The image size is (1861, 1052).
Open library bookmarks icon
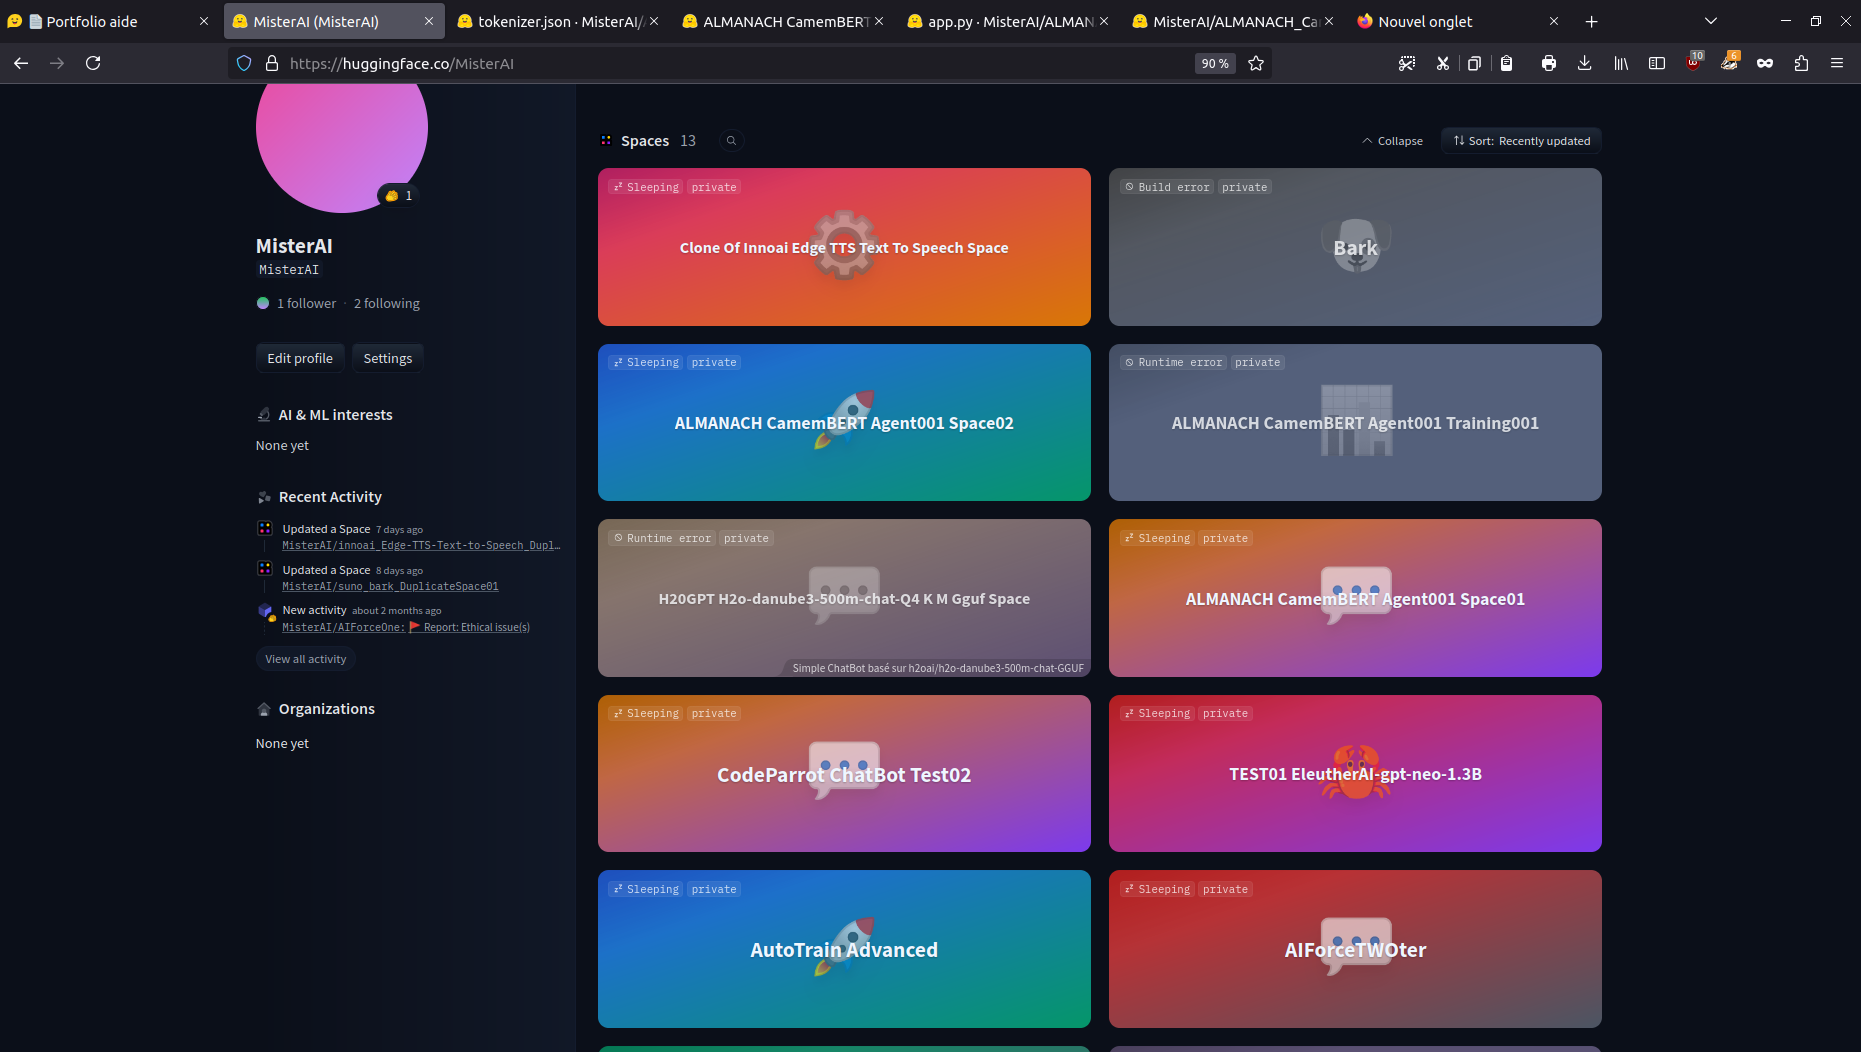point(1621,63)
